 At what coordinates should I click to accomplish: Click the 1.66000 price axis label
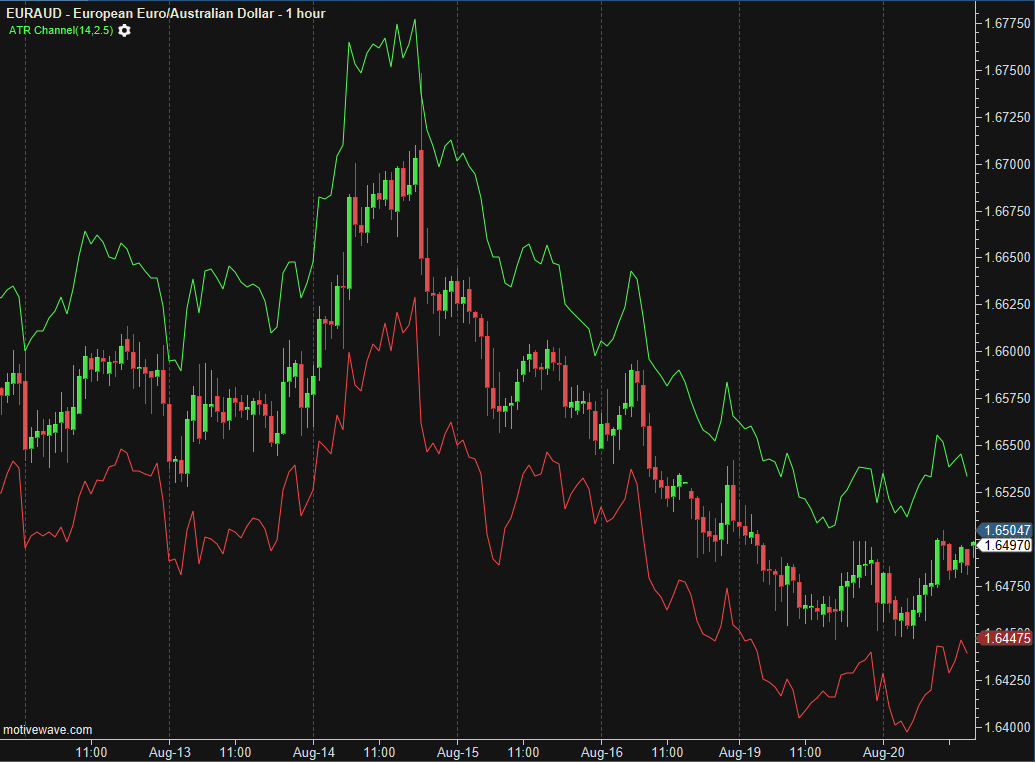[x=1007, y=351]
